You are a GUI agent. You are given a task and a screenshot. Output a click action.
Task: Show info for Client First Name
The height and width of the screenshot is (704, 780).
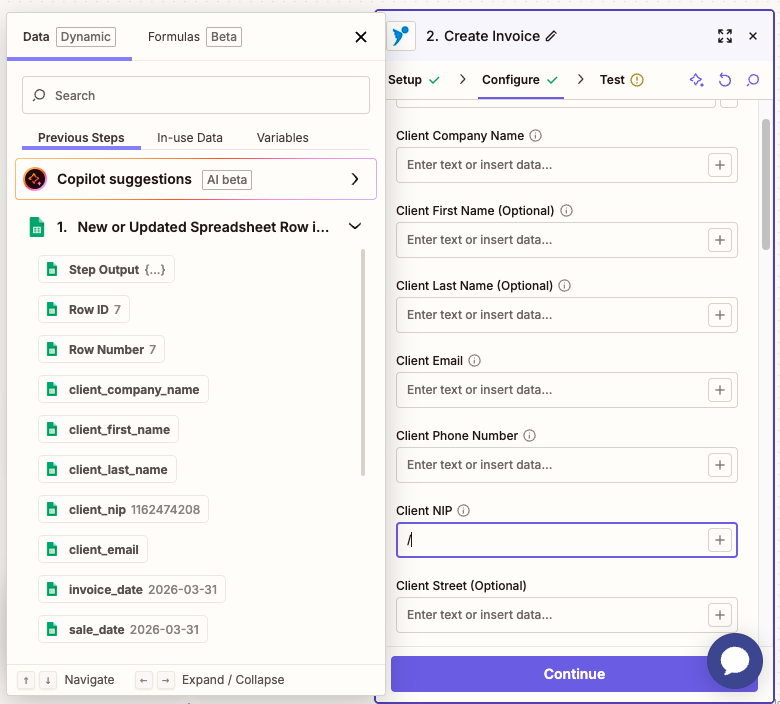566,211
